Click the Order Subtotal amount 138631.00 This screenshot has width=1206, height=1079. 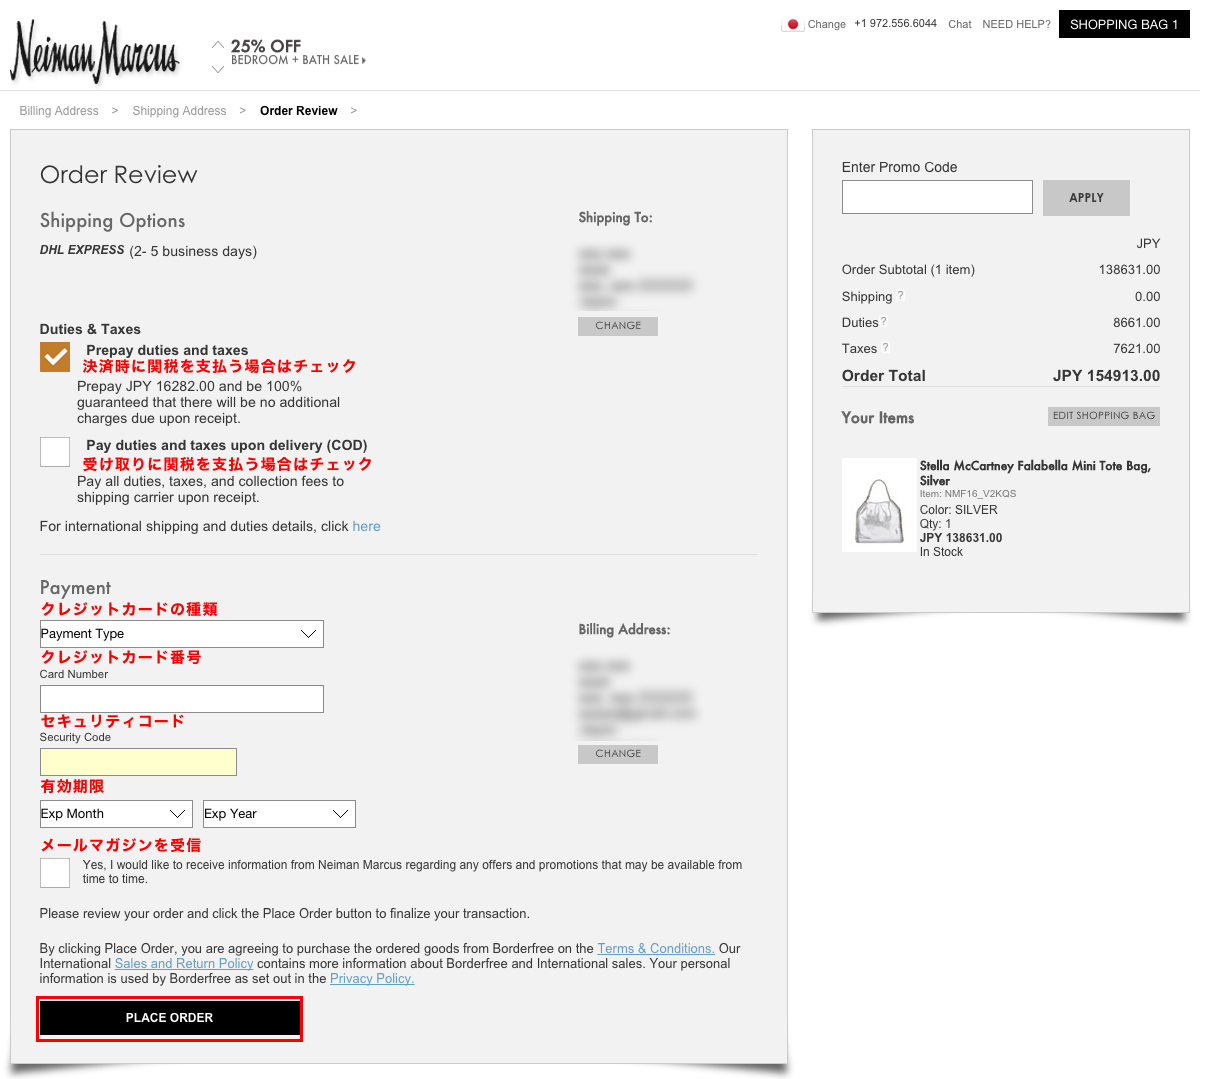1129,270
